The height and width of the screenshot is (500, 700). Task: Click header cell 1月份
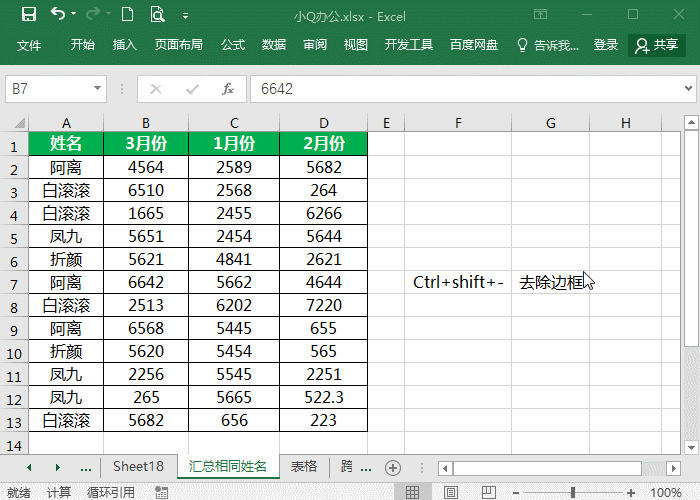tap(234, 143)
